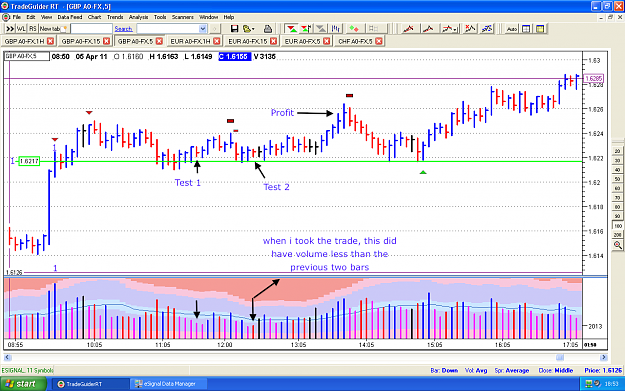Open the Scanners menu
The width and height of the screenshot is (625, 391).
pyautogui.click(x=183, y=17)
